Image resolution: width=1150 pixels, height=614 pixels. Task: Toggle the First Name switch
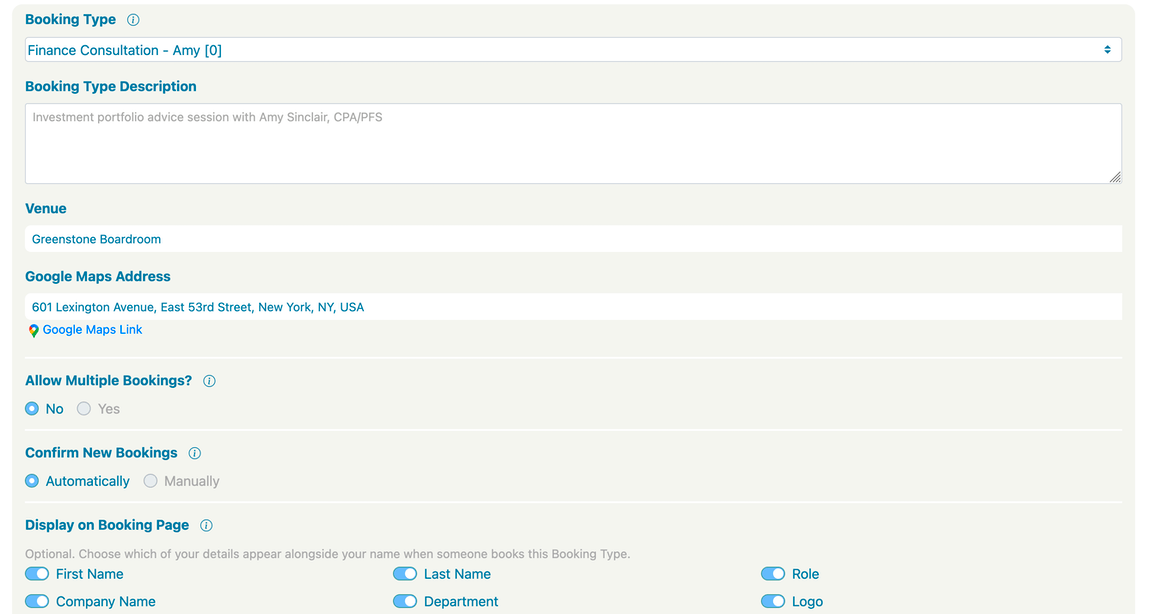37,574
